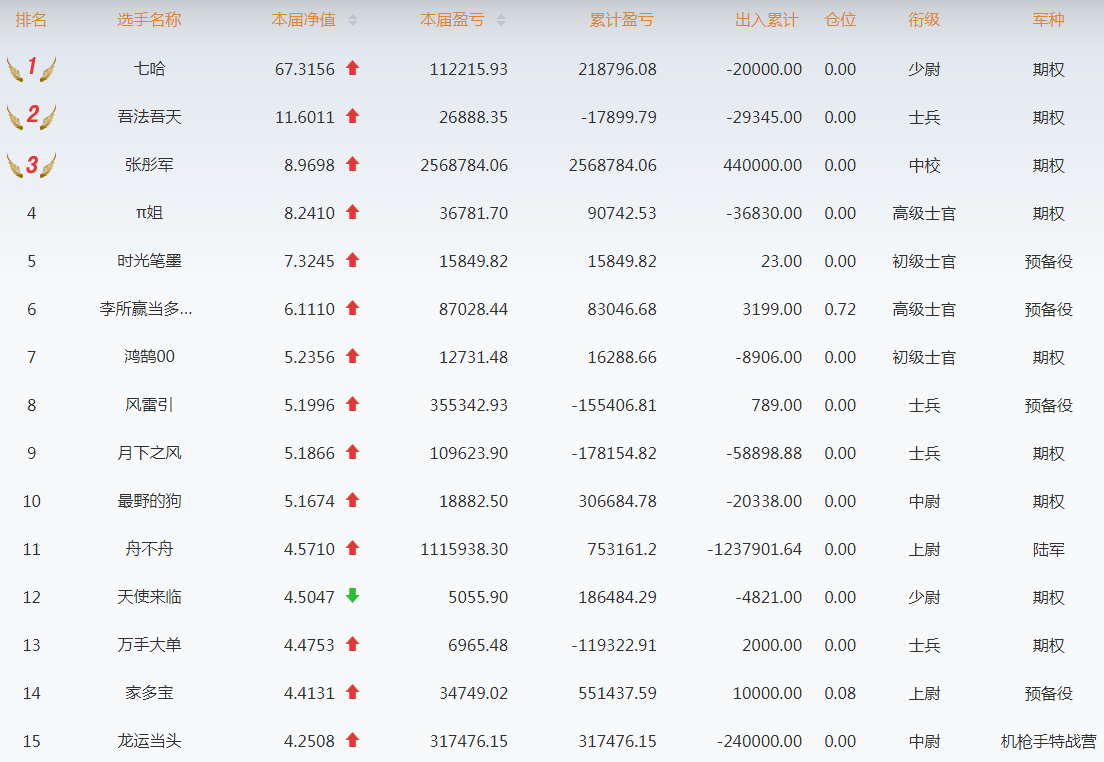
Task: Click the 陆军 branch cell
Action: (1048, 549)
